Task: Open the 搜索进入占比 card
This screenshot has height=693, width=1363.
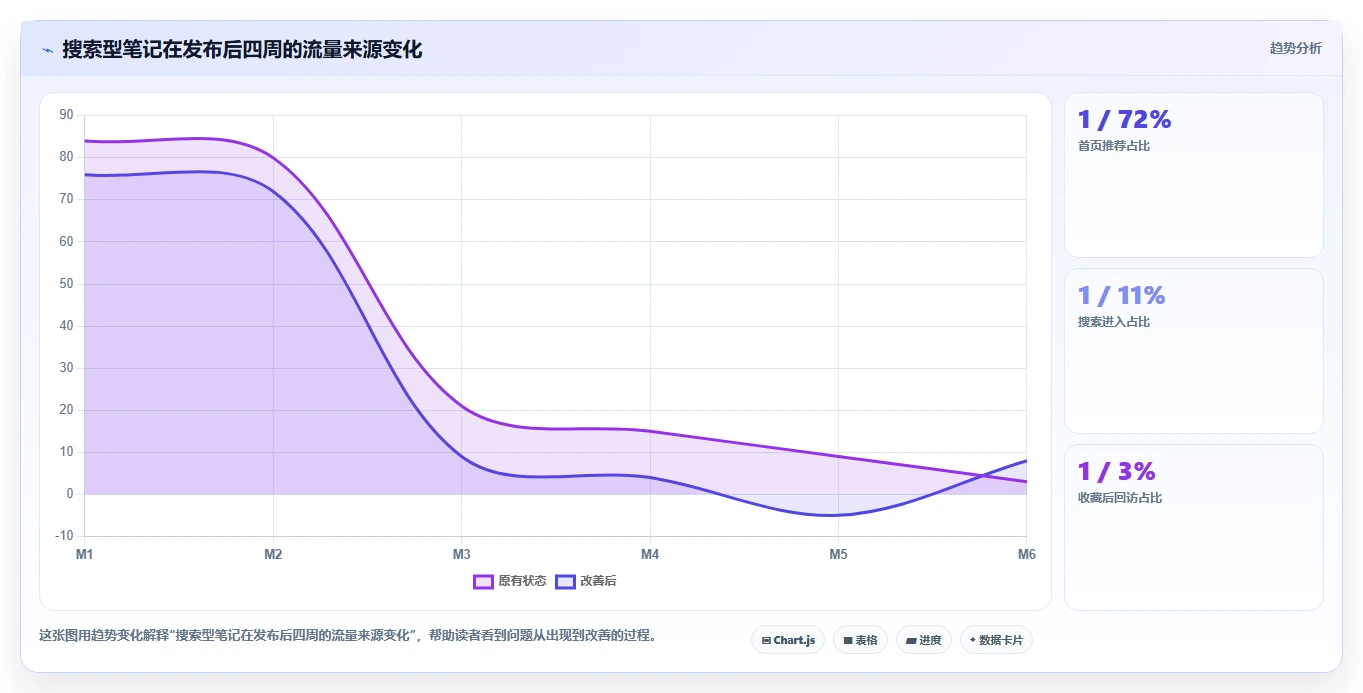Action: click(1194, 351)
